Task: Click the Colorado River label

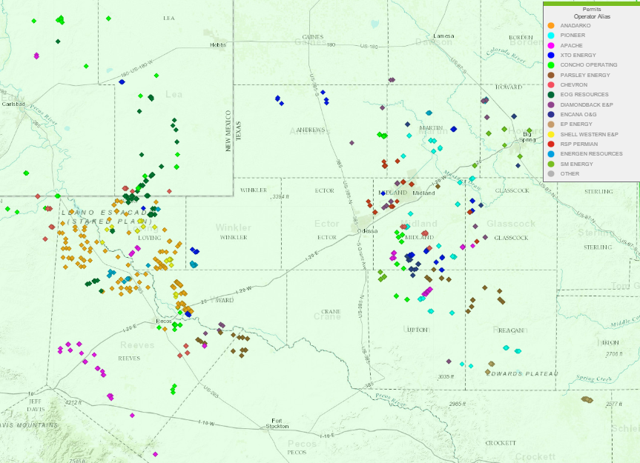Action: 506,56
